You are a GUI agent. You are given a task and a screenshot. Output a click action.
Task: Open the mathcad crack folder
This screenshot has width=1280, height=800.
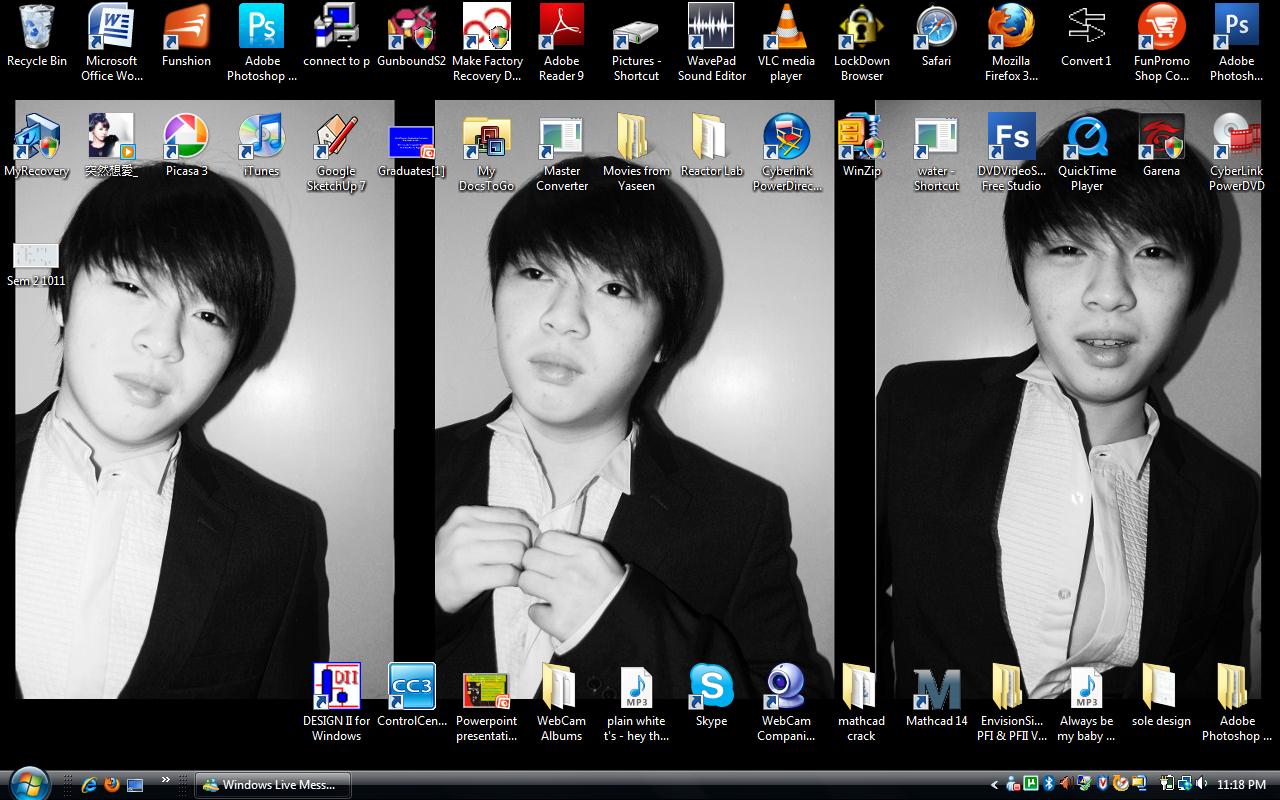point(861,703)
